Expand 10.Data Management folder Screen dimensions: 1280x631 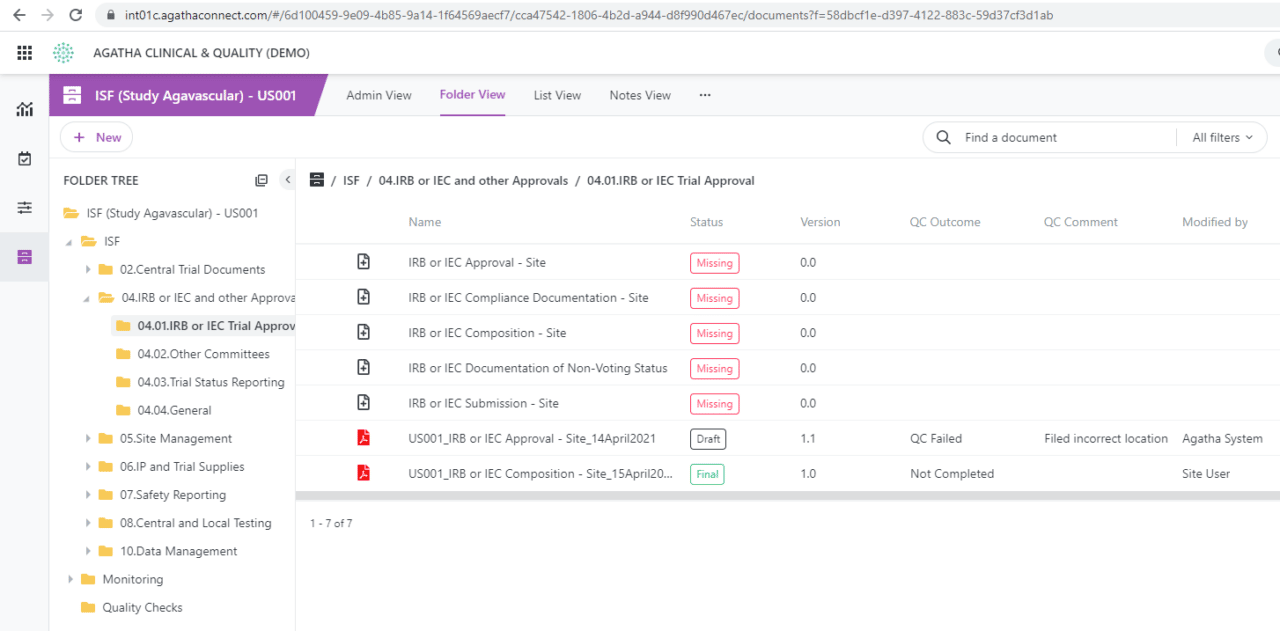[x=88, y=551]
